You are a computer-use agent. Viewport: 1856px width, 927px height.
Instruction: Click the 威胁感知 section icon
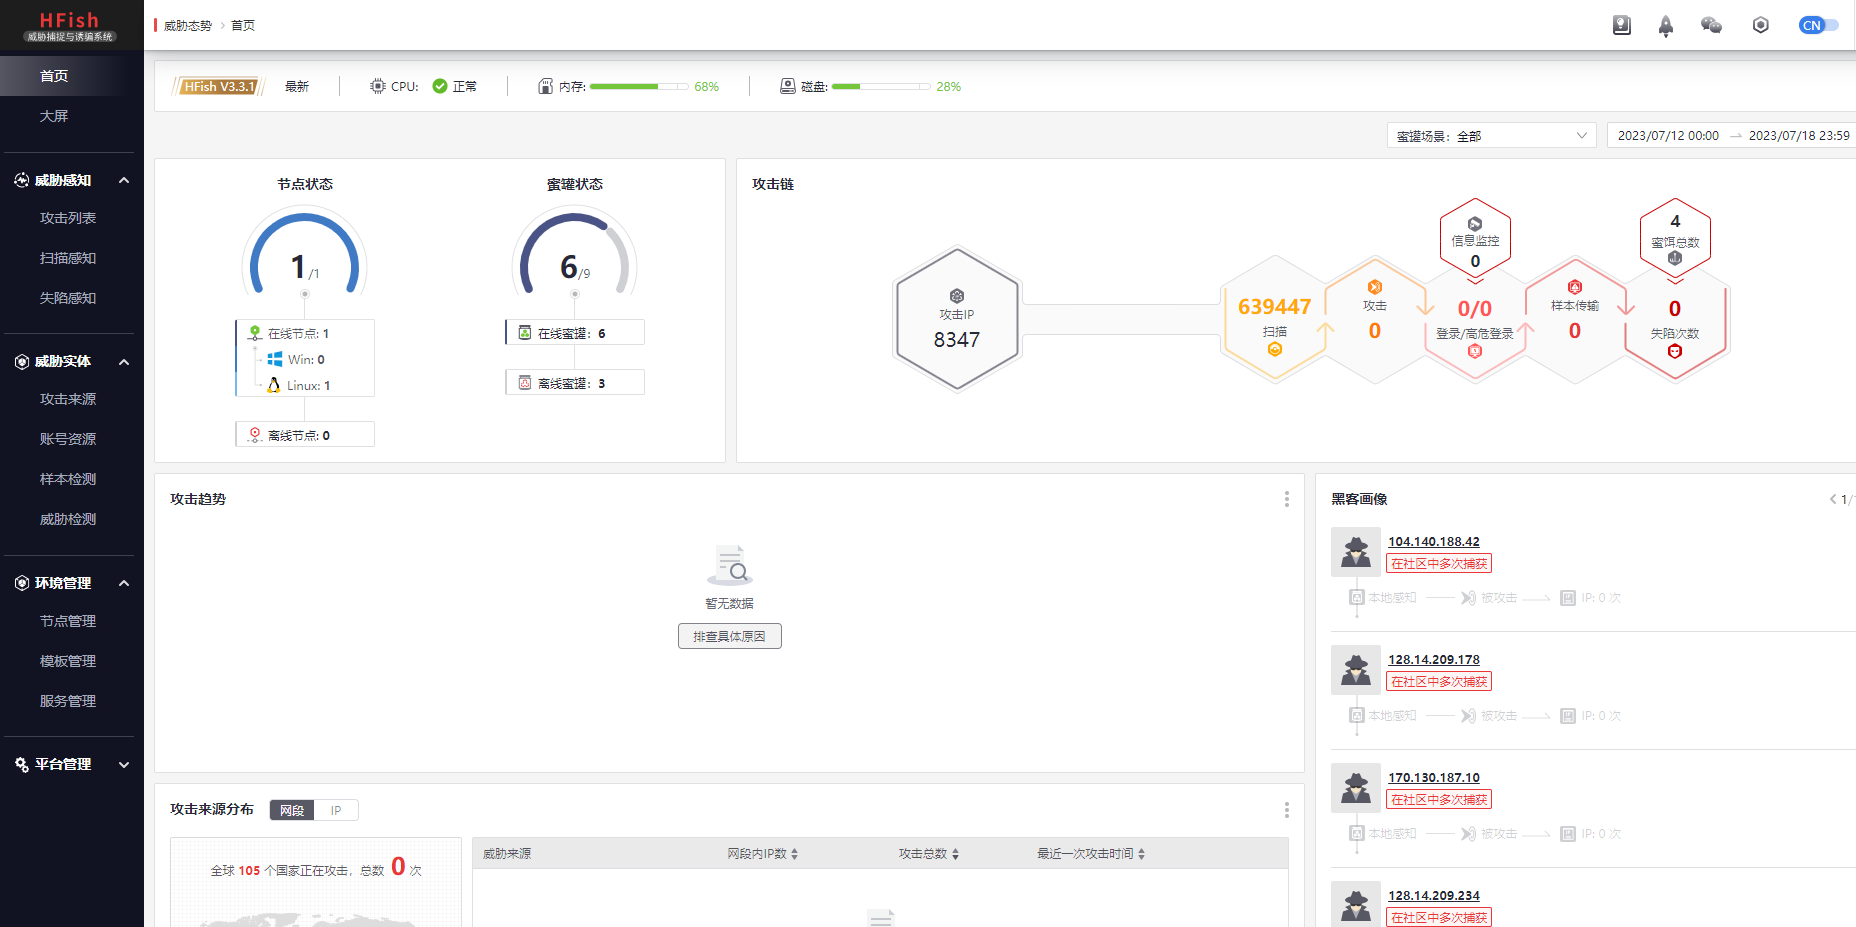(x=22, y=180)
